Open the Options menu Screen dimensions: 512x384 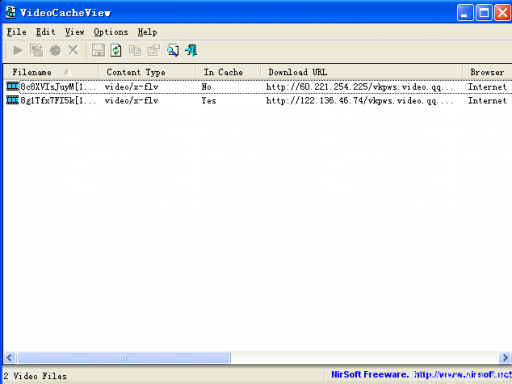pyautogui.click(x=111, y=32)
